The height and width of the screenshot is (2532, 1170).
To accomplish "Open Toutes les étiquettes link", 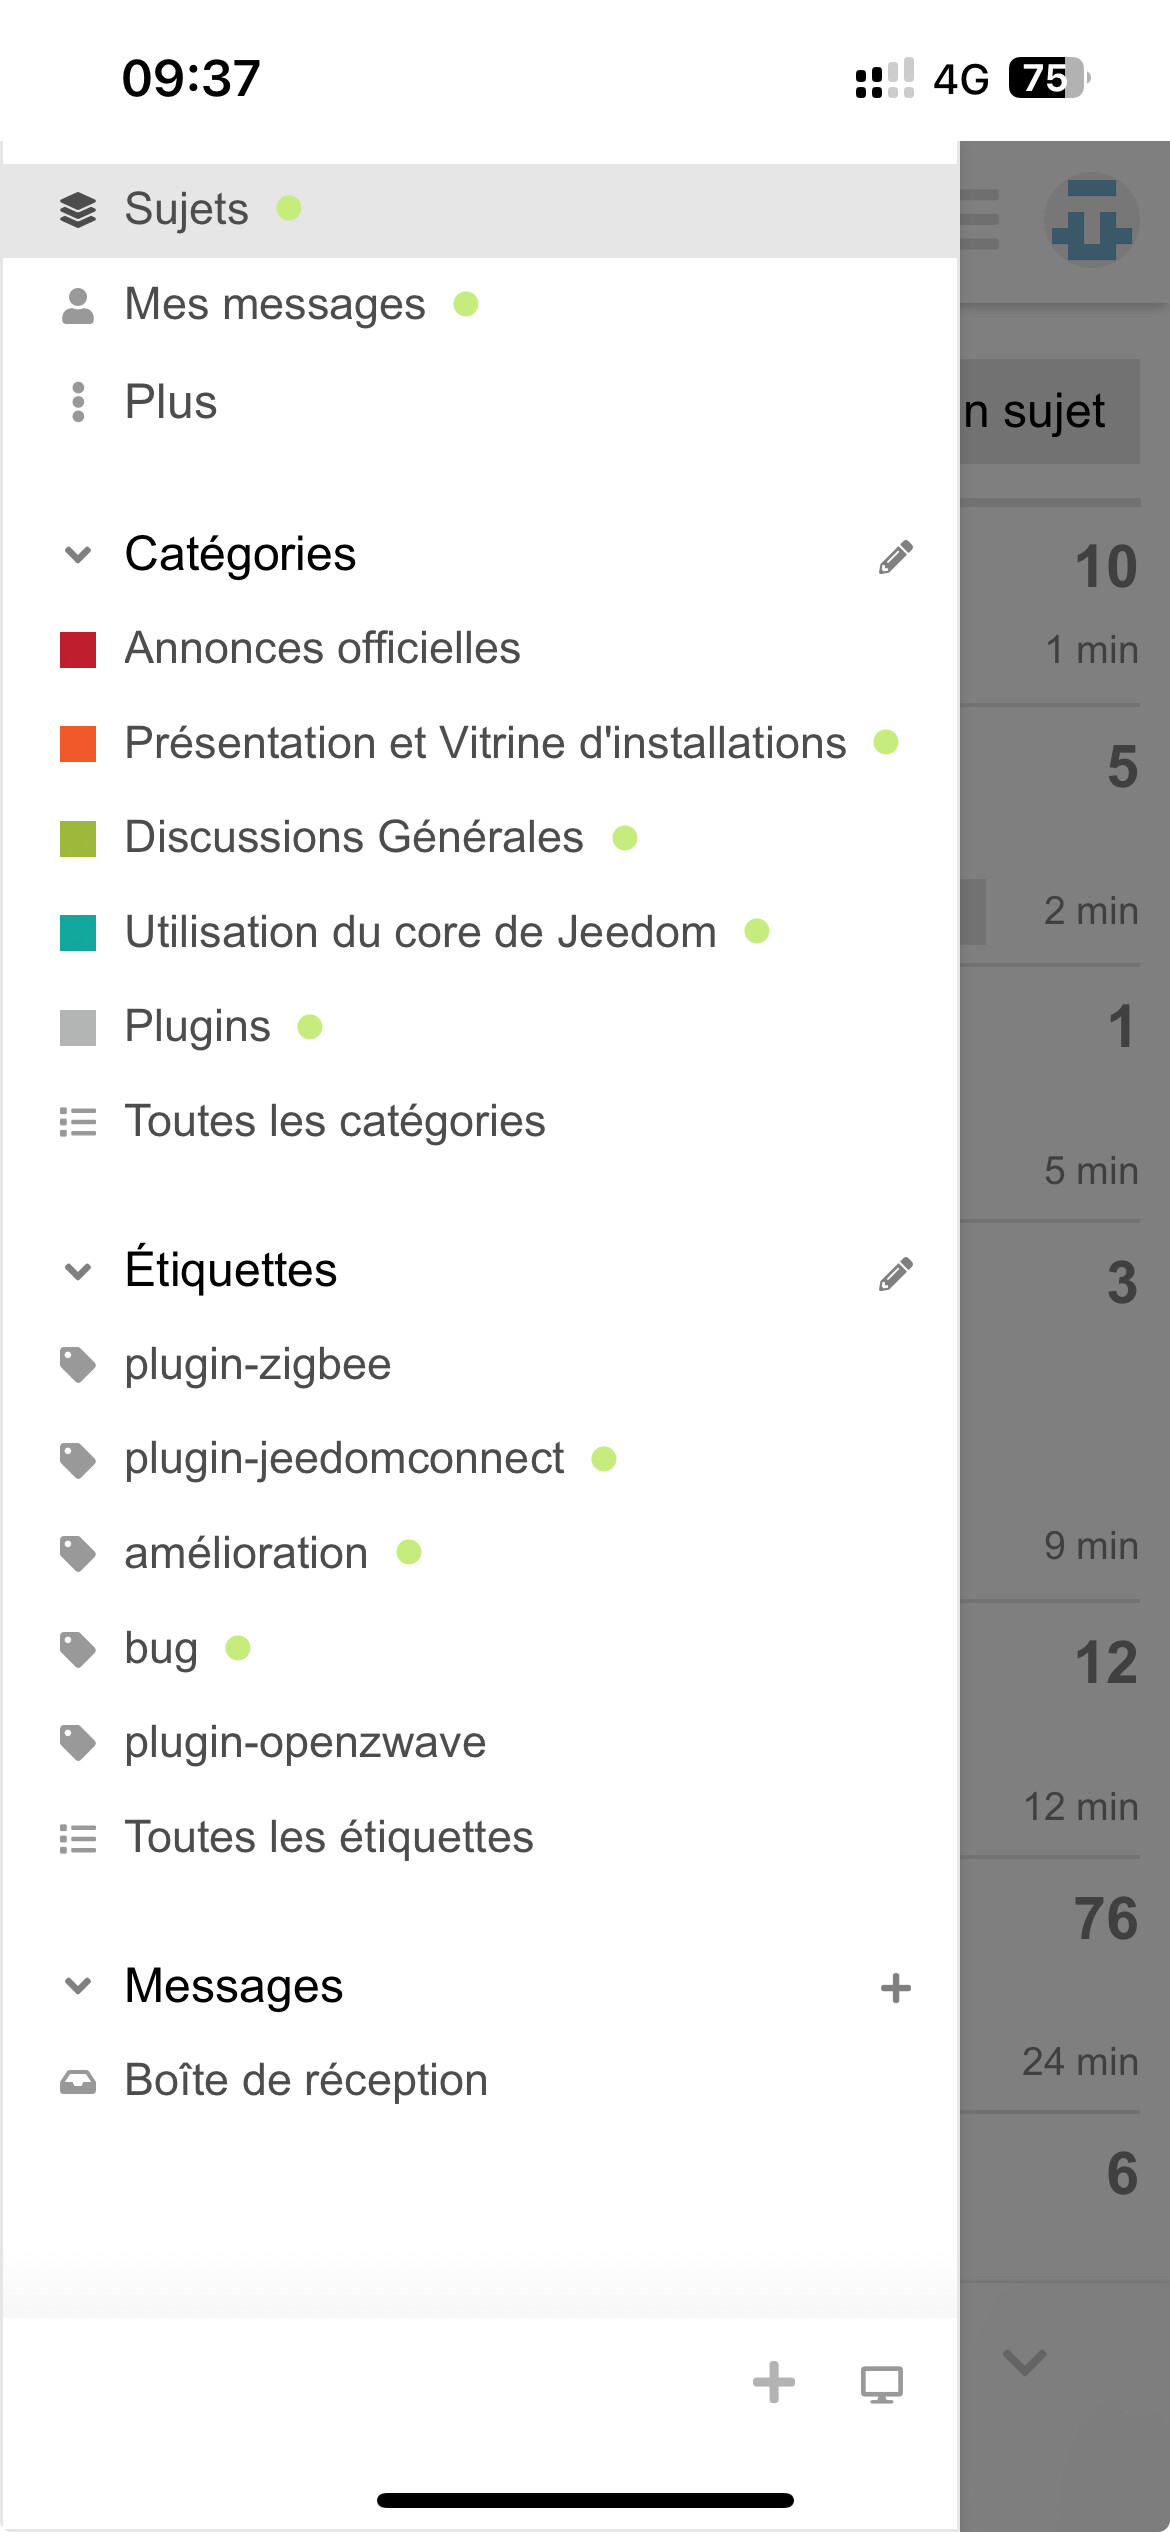I will point(328,1838).
